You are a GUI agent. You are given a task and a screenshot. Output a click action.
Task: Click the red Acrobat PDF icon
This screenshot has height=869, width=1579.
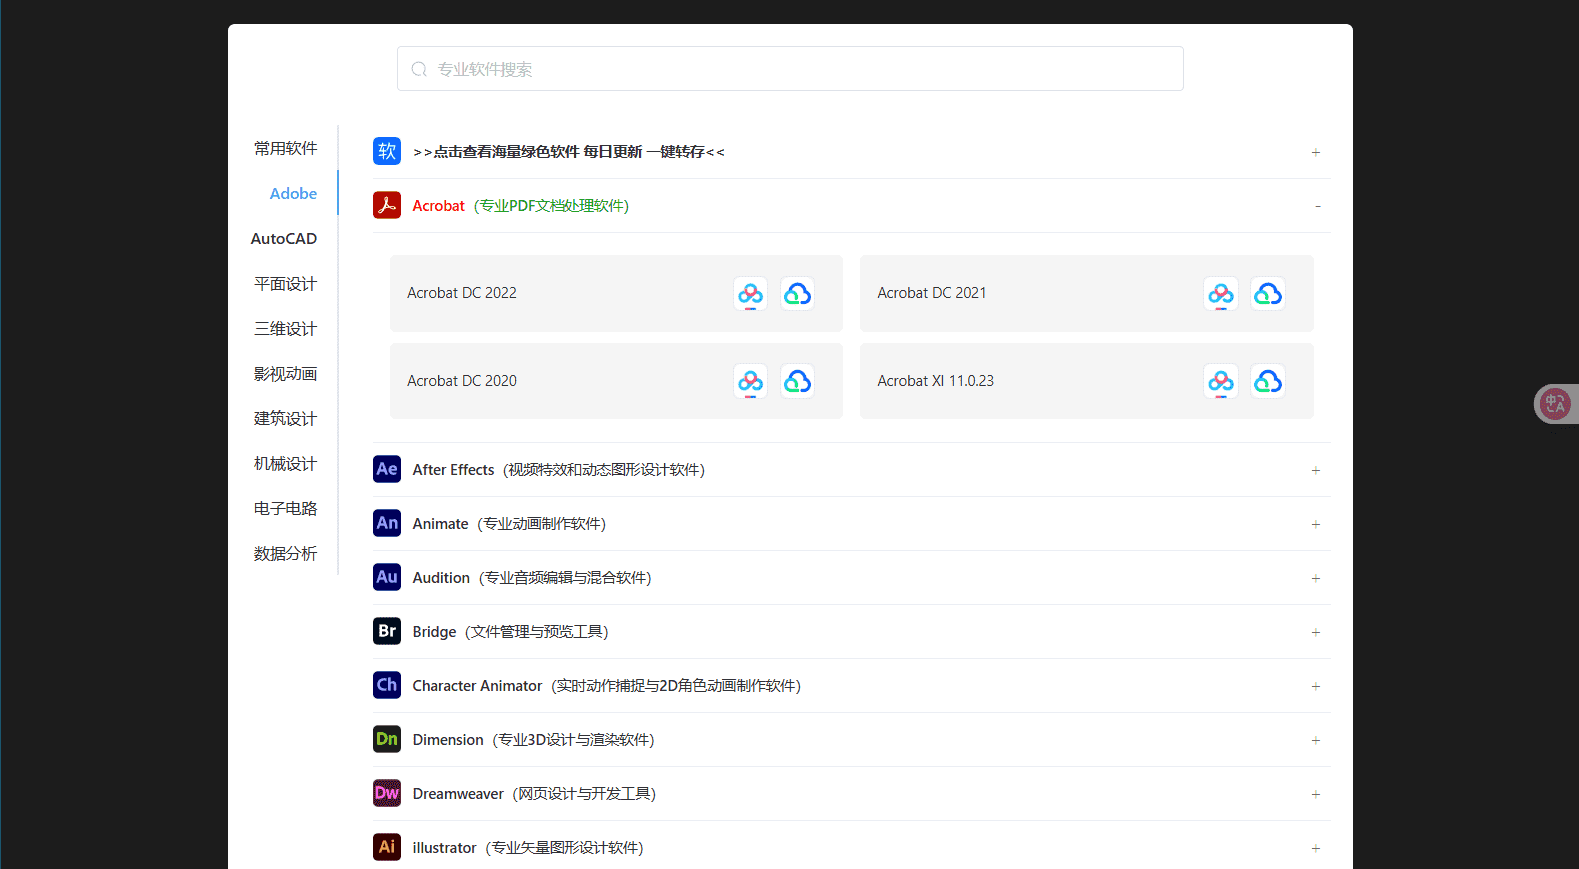coord(387,205)
